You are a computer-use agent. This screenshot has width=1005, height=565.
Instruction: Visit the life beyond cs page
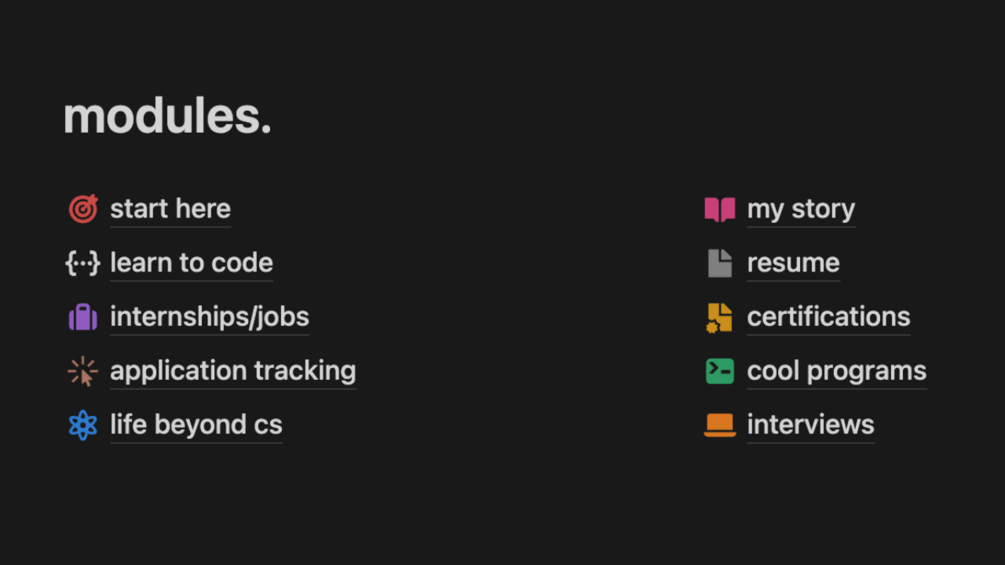point(196,425)
